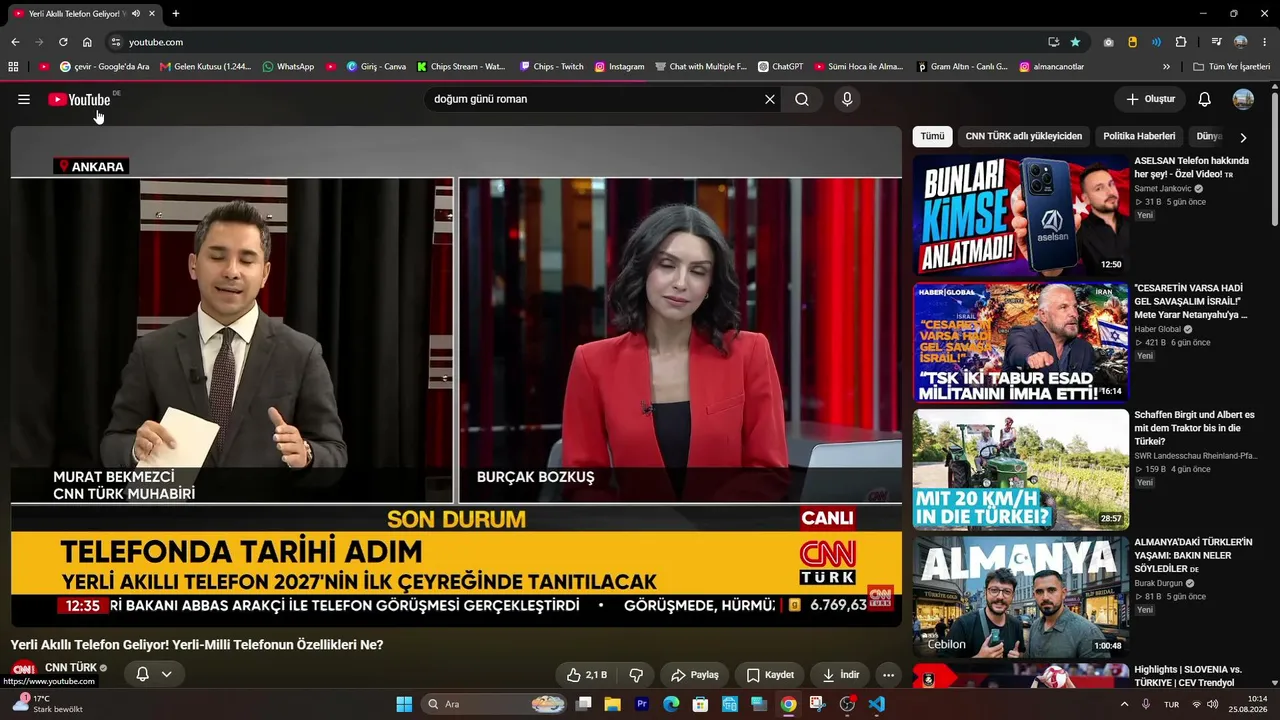Reload the YouTube page
Viewport: 1280px width, 720px height.
click(x=63, y=42)
